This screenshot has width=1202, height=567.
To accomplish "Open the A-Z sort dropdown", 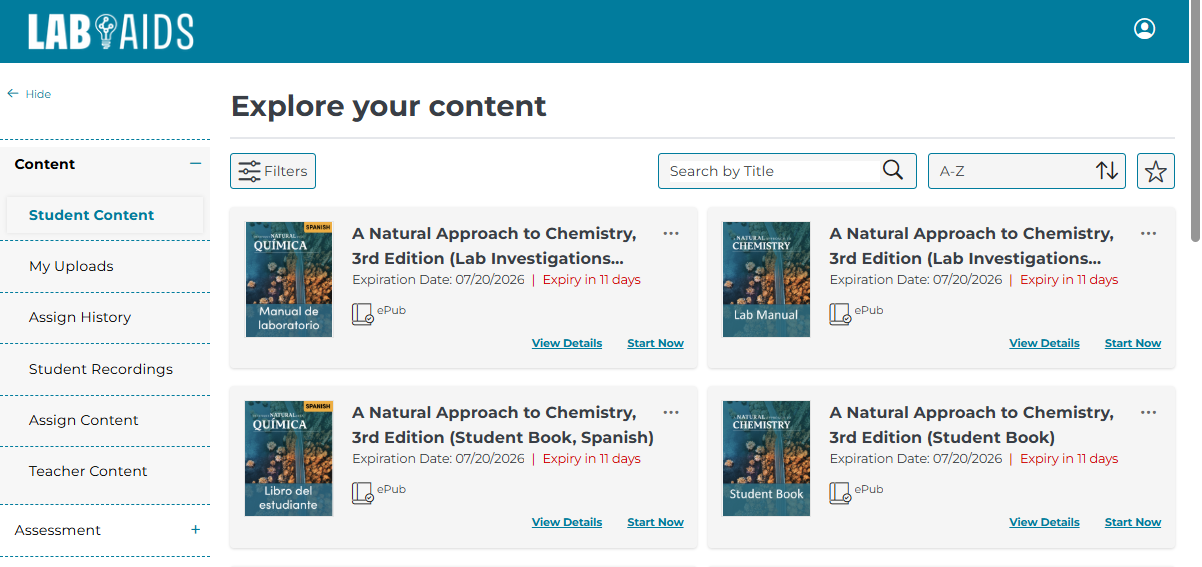I will click(1027, 171).
